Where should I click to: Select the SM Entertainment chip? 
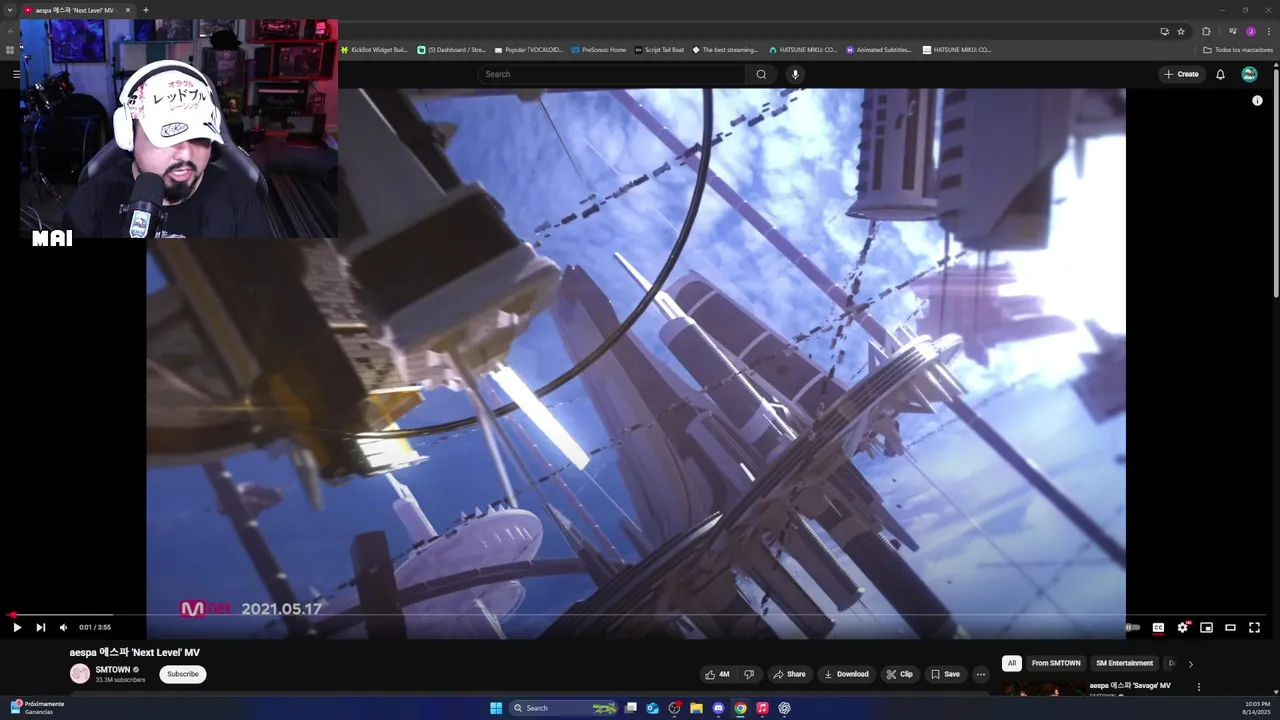click(1124, 663)
